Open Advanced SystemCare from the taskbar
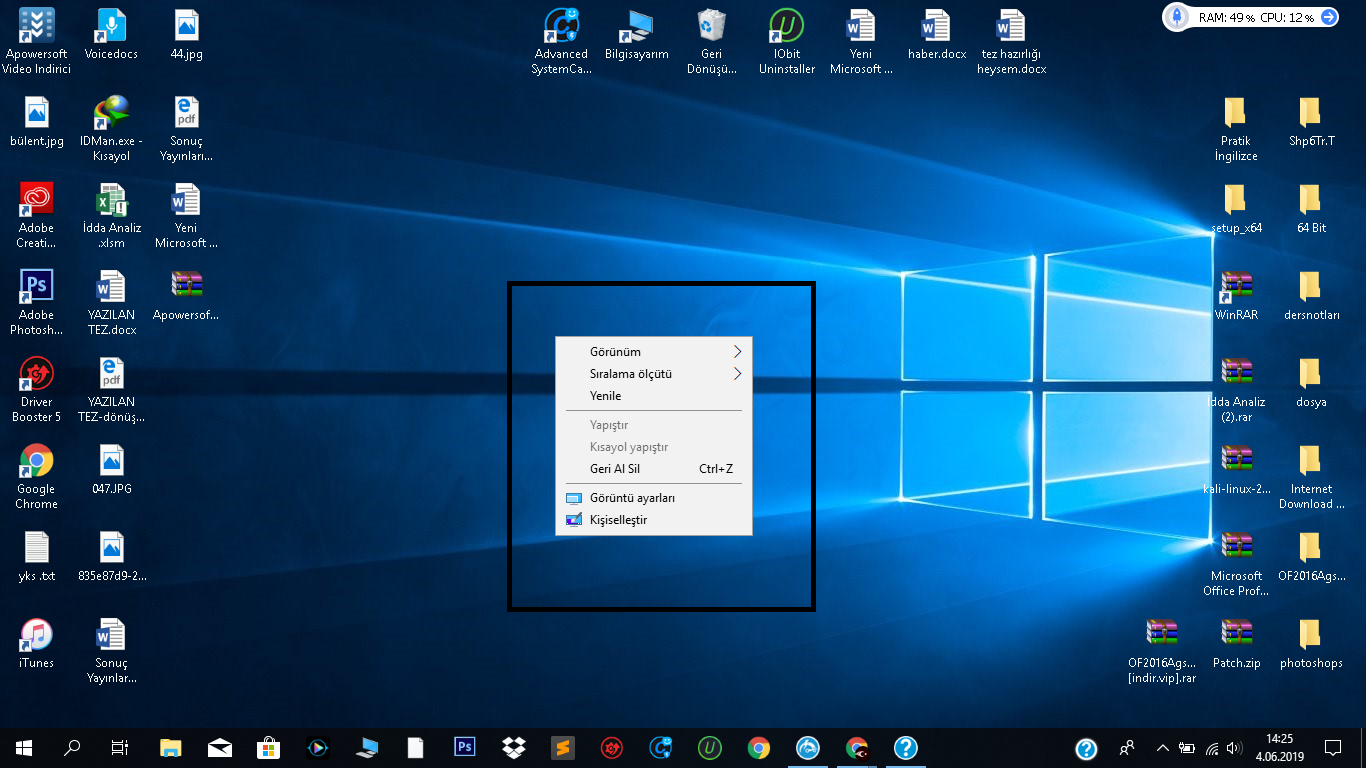 point(660,747)
